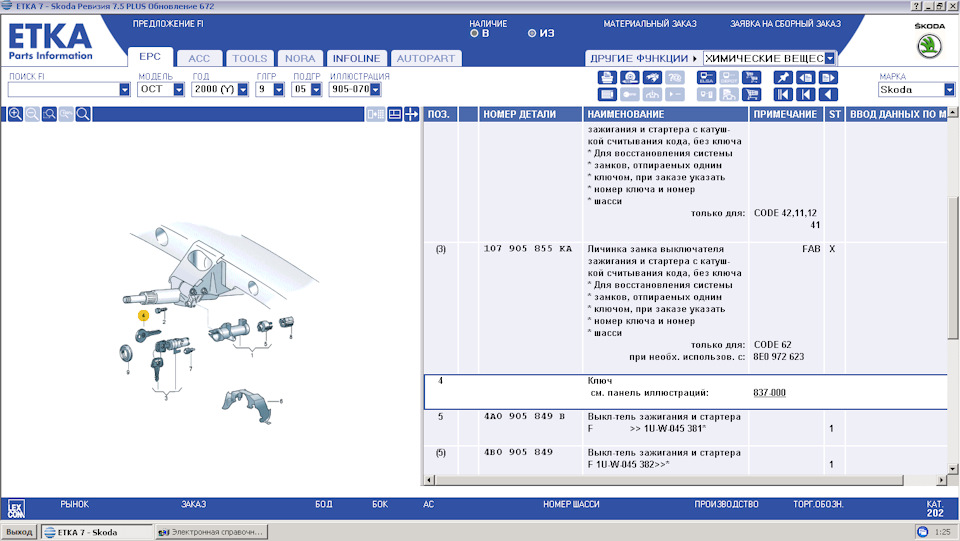Click ПРЕДЛОЖЕНИЕ FI in the header
Viewport: 960px width, 541px height.
168,24
